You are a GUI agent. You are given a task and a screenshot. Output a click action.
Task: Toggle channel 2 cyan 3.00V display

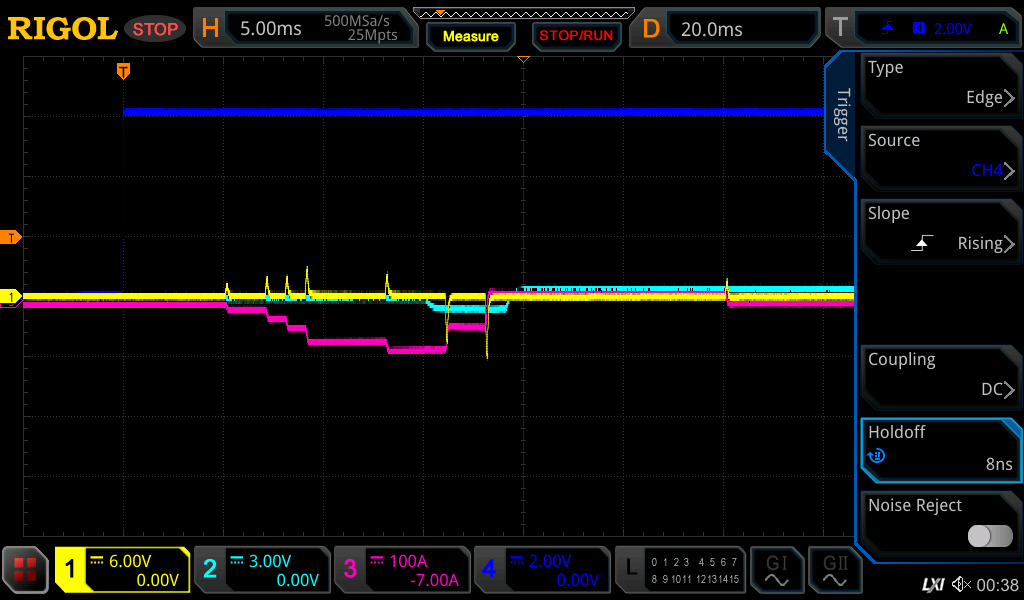click(x=261, y=570)
